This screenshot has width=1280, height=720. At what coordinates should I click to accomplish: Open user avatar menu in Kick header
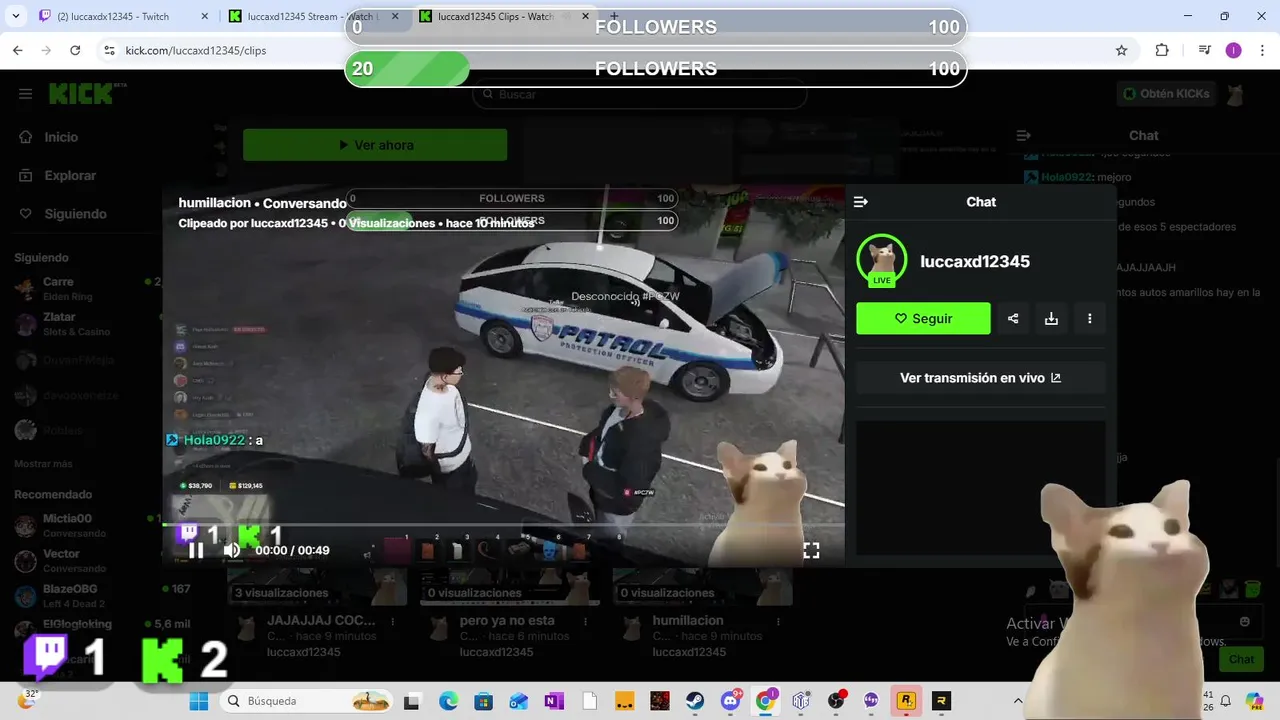tap(1236, 94)
